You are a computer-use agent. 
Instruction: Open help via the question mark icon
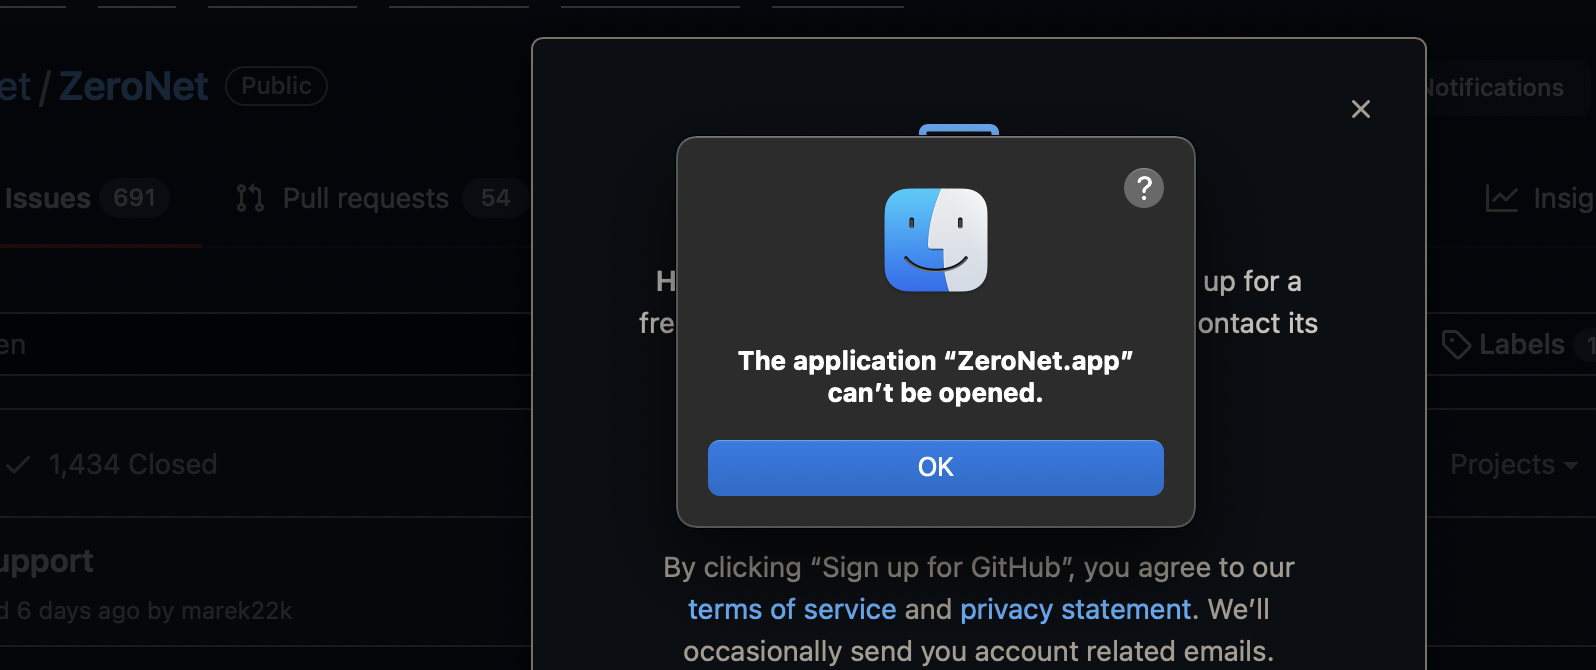[x=1143, y=187]
